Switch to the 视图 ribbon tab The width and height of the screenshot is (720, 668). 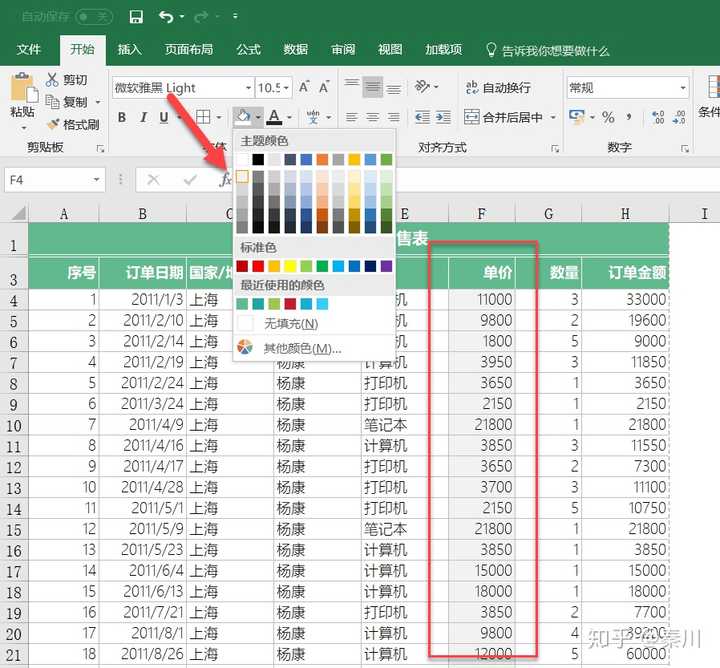(x=390, y=50)
